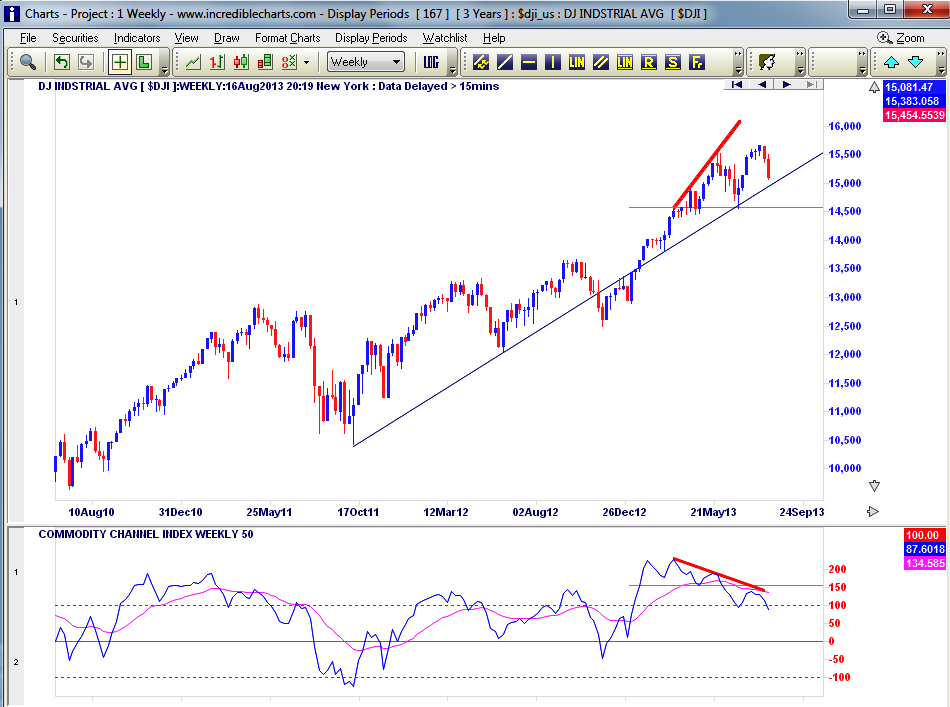The image size is (950, 707).
Task: Jump to last chart period button
Action: click(811, 84)
